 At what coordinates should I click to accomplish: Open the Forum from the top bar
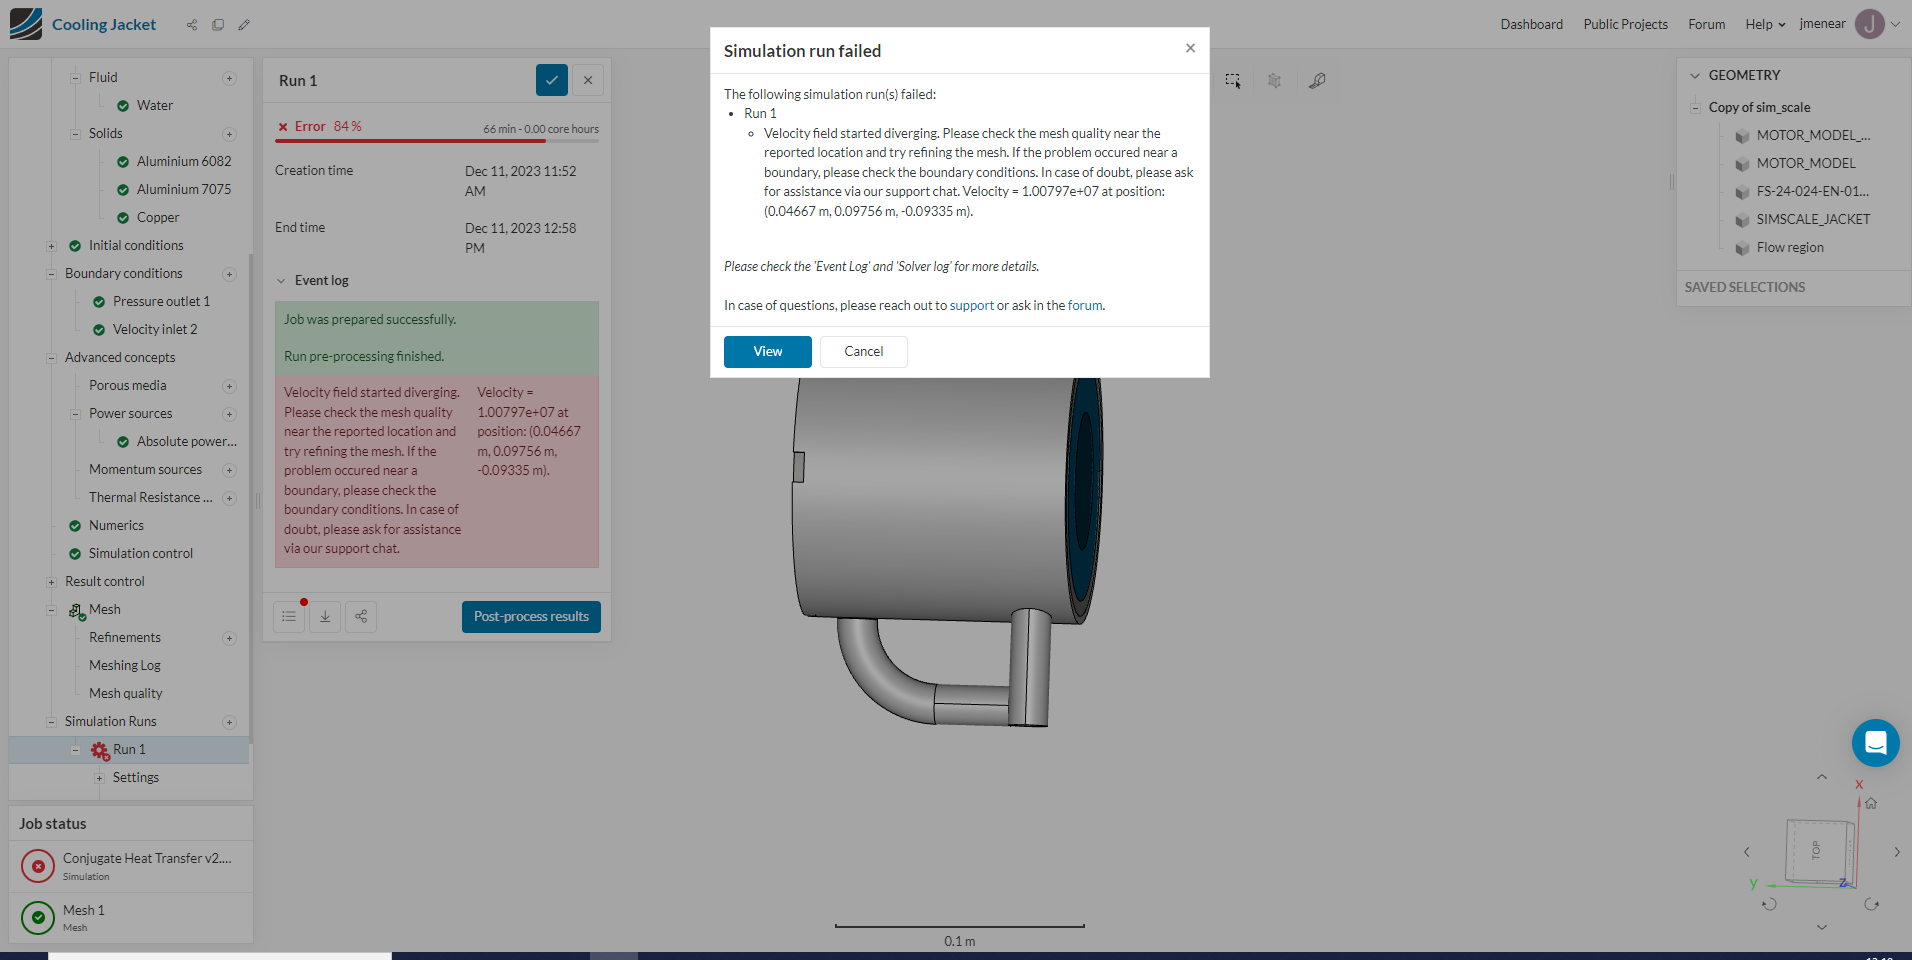click(x=1706, y=24)
